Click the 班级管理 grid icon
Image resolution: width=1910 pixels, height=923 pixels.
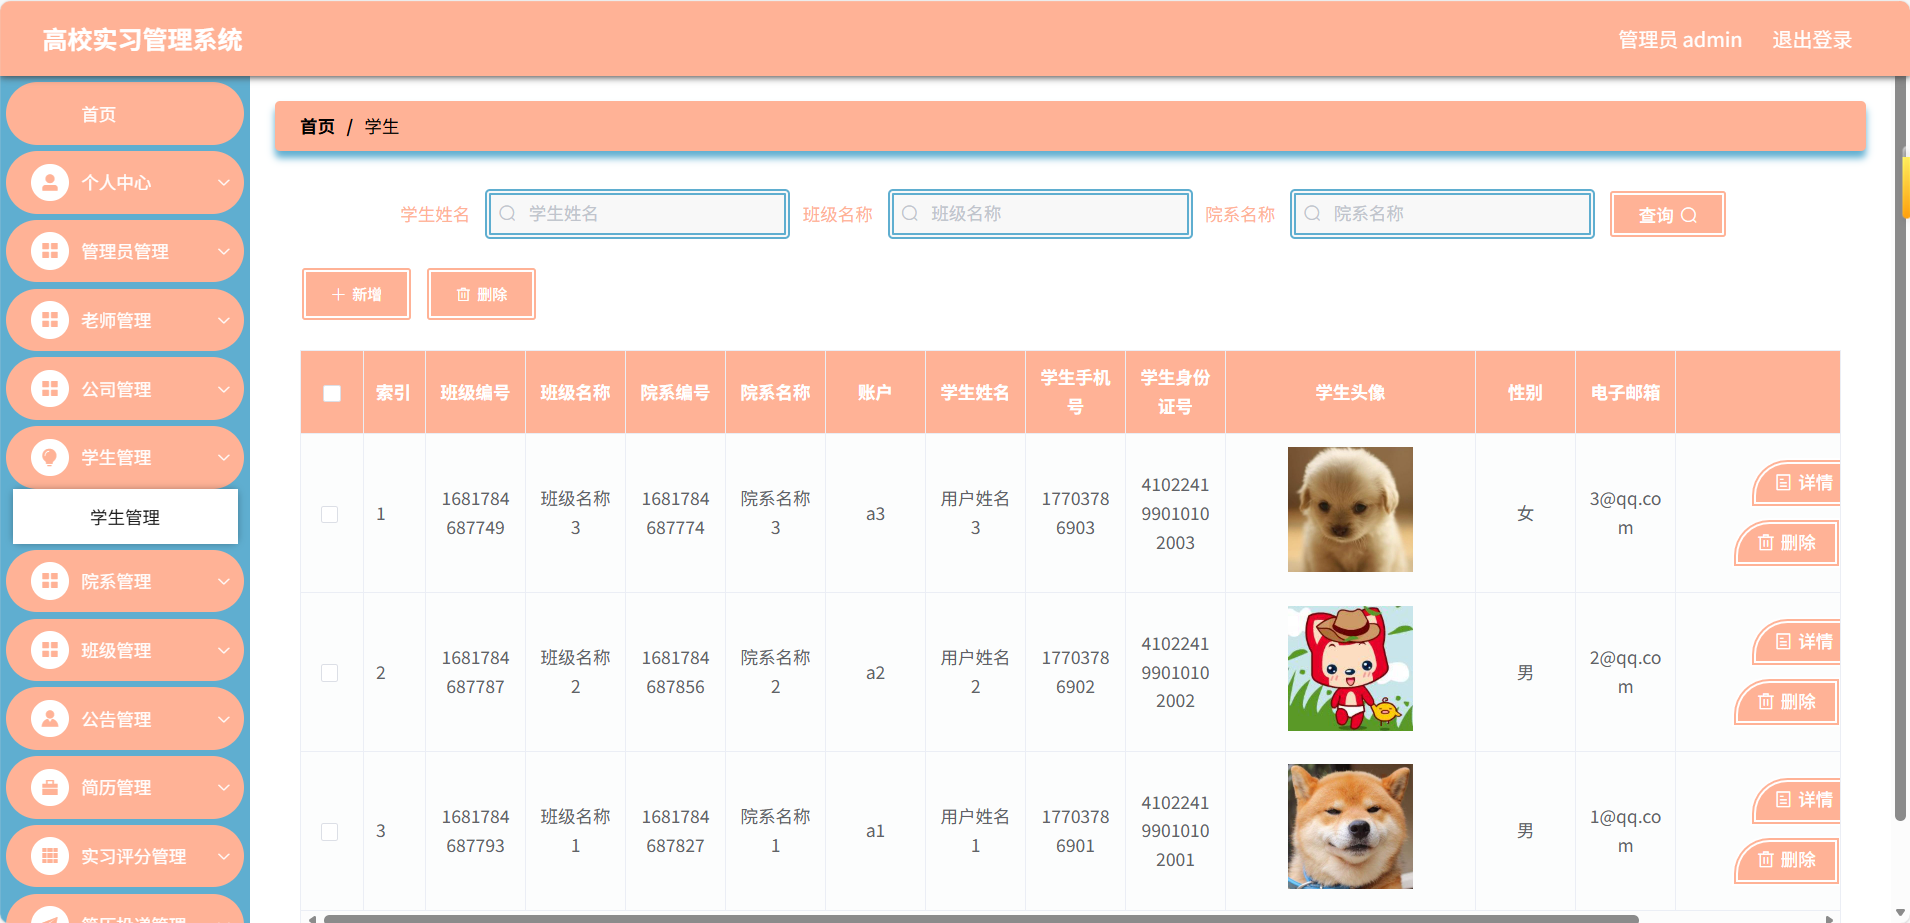point(49,650)
